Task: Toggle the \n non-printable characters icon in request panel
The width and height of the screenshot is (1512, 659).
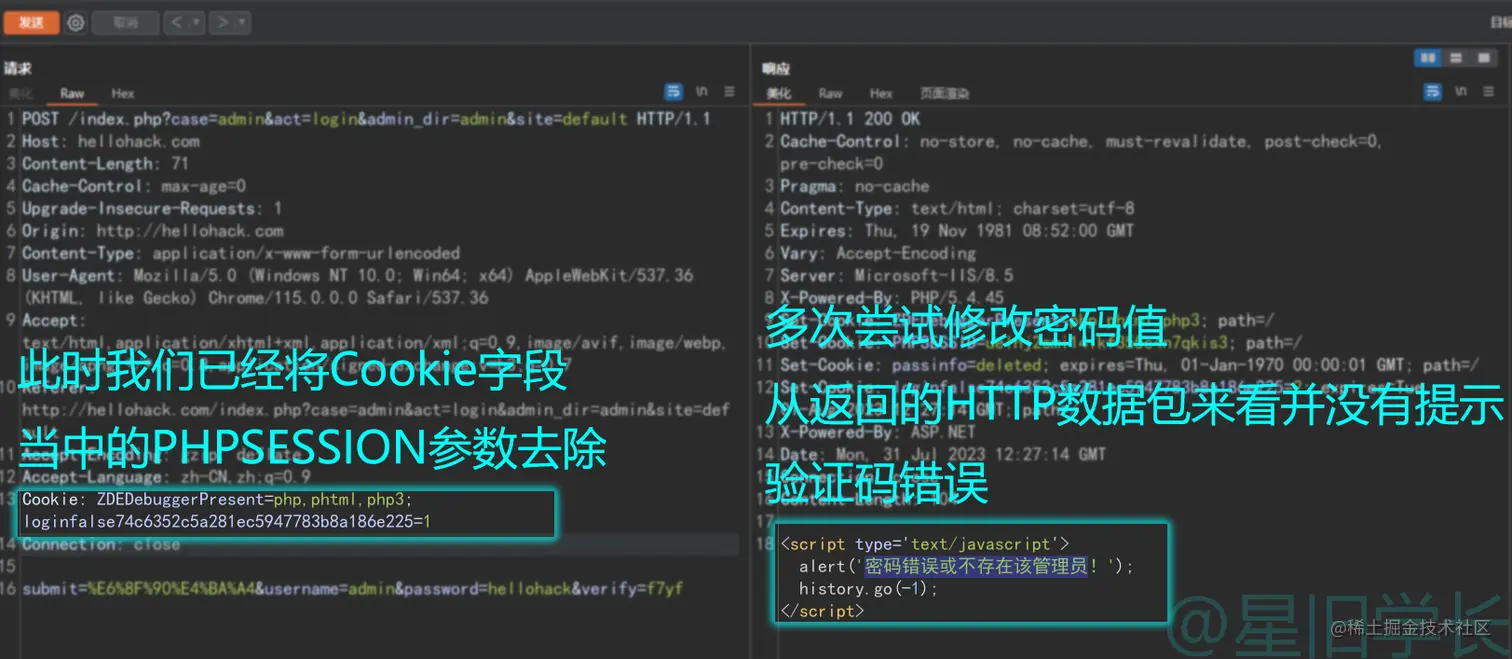Action: pos(702,92)
